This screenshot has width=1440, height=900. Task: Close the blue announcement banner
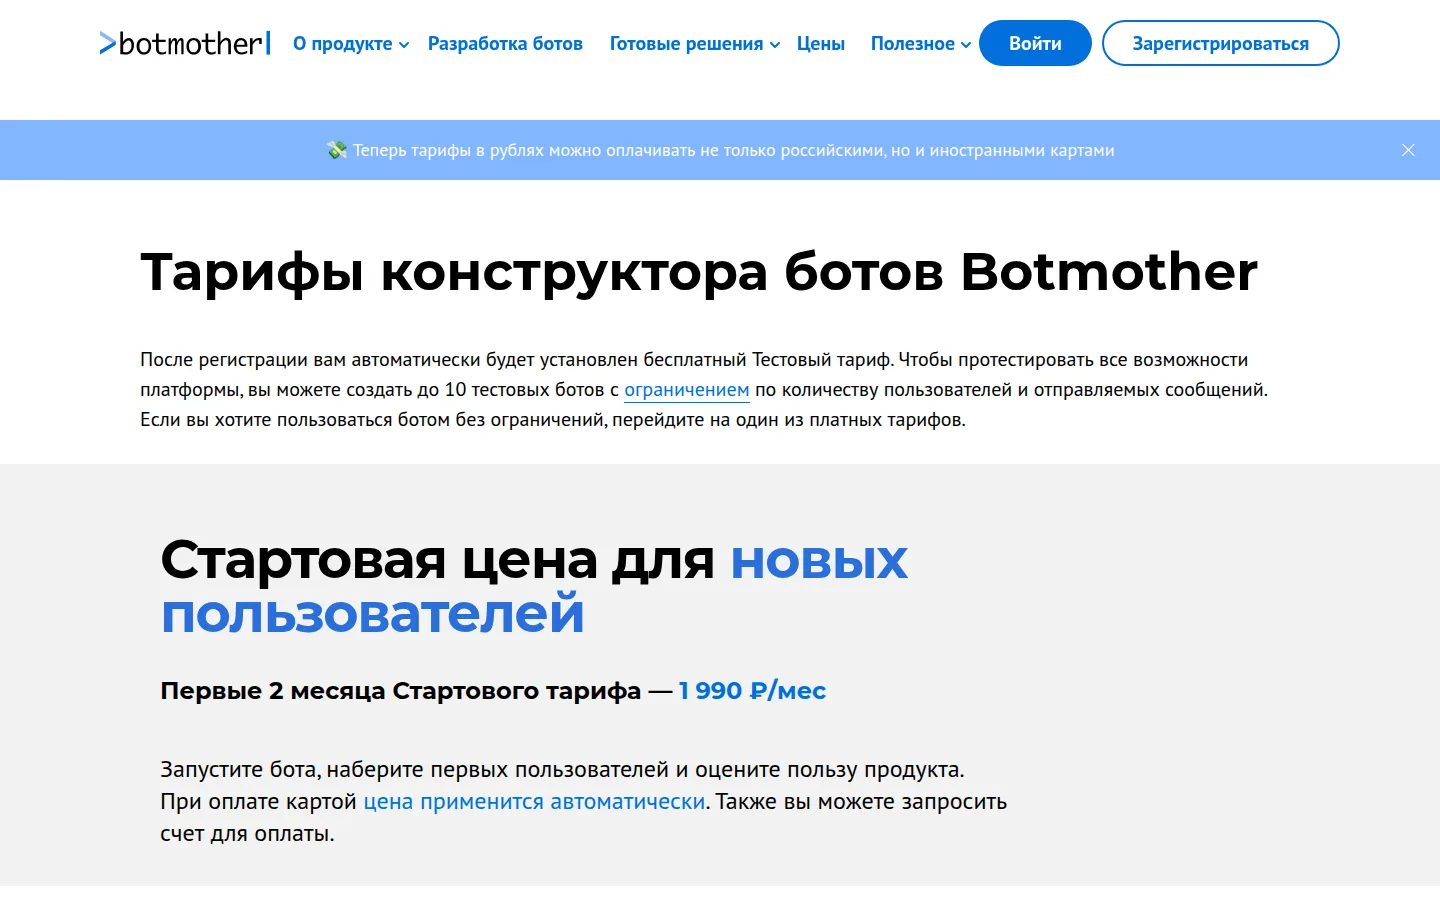click(1408, 150)
